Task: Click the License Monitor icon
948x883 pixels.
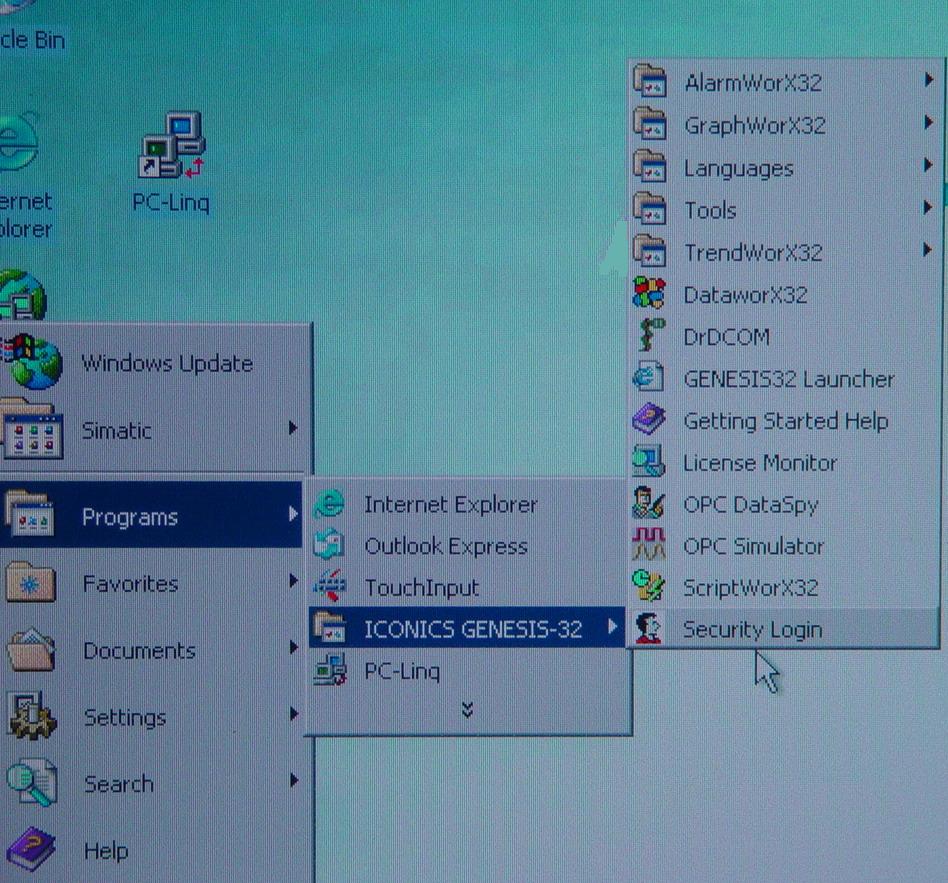Action: 649,461
